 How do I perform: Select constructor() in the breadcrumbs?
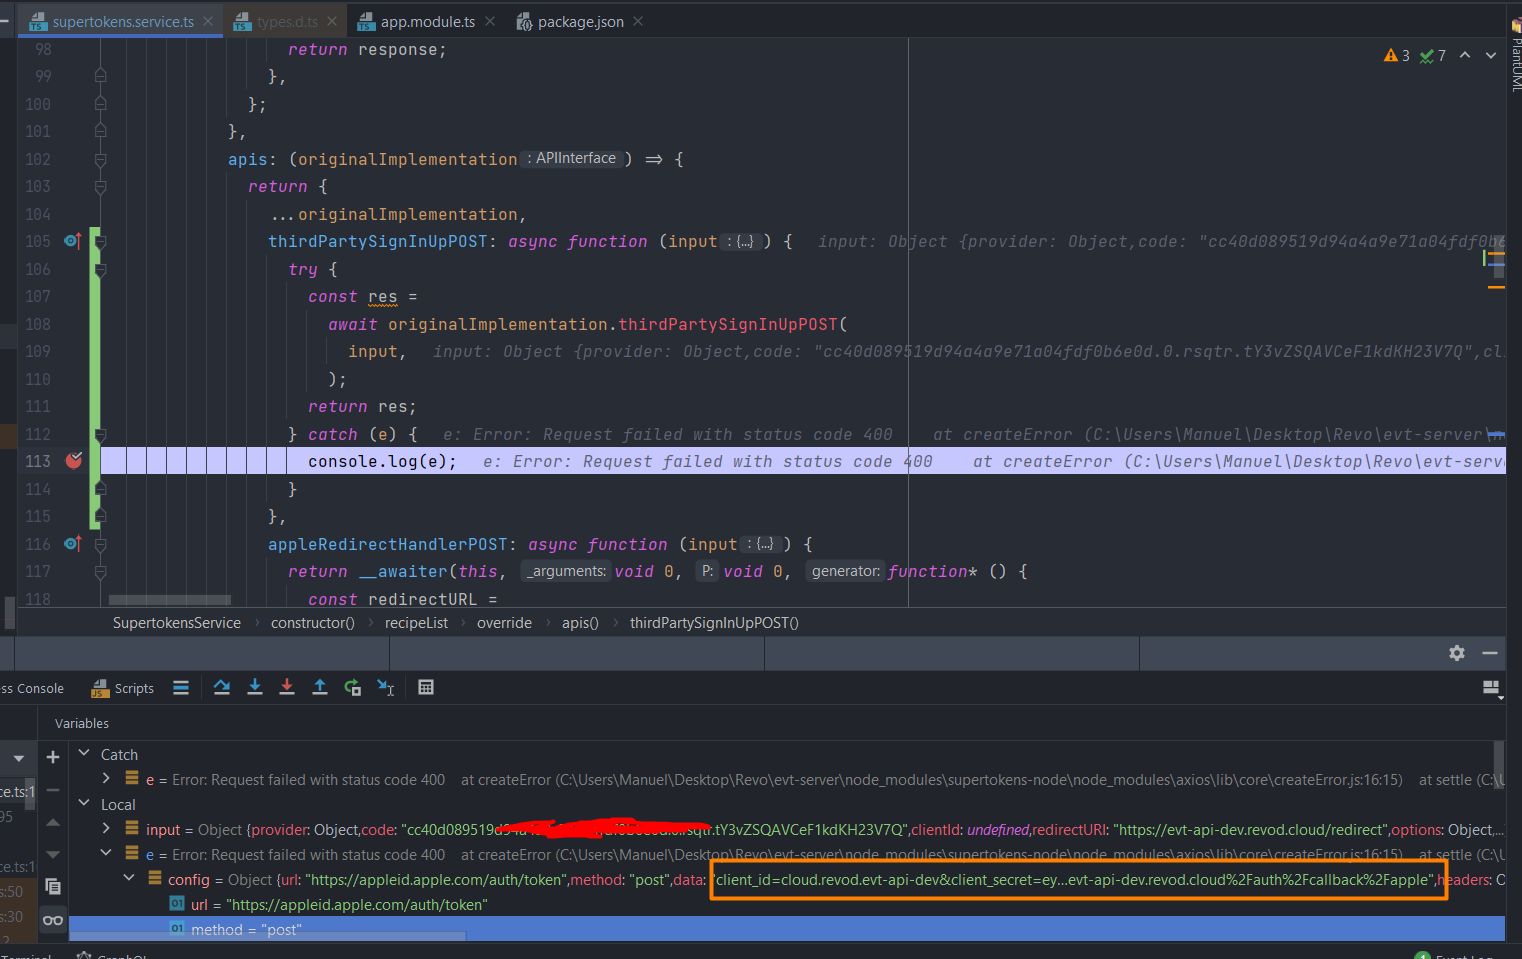tap(313, 623)
